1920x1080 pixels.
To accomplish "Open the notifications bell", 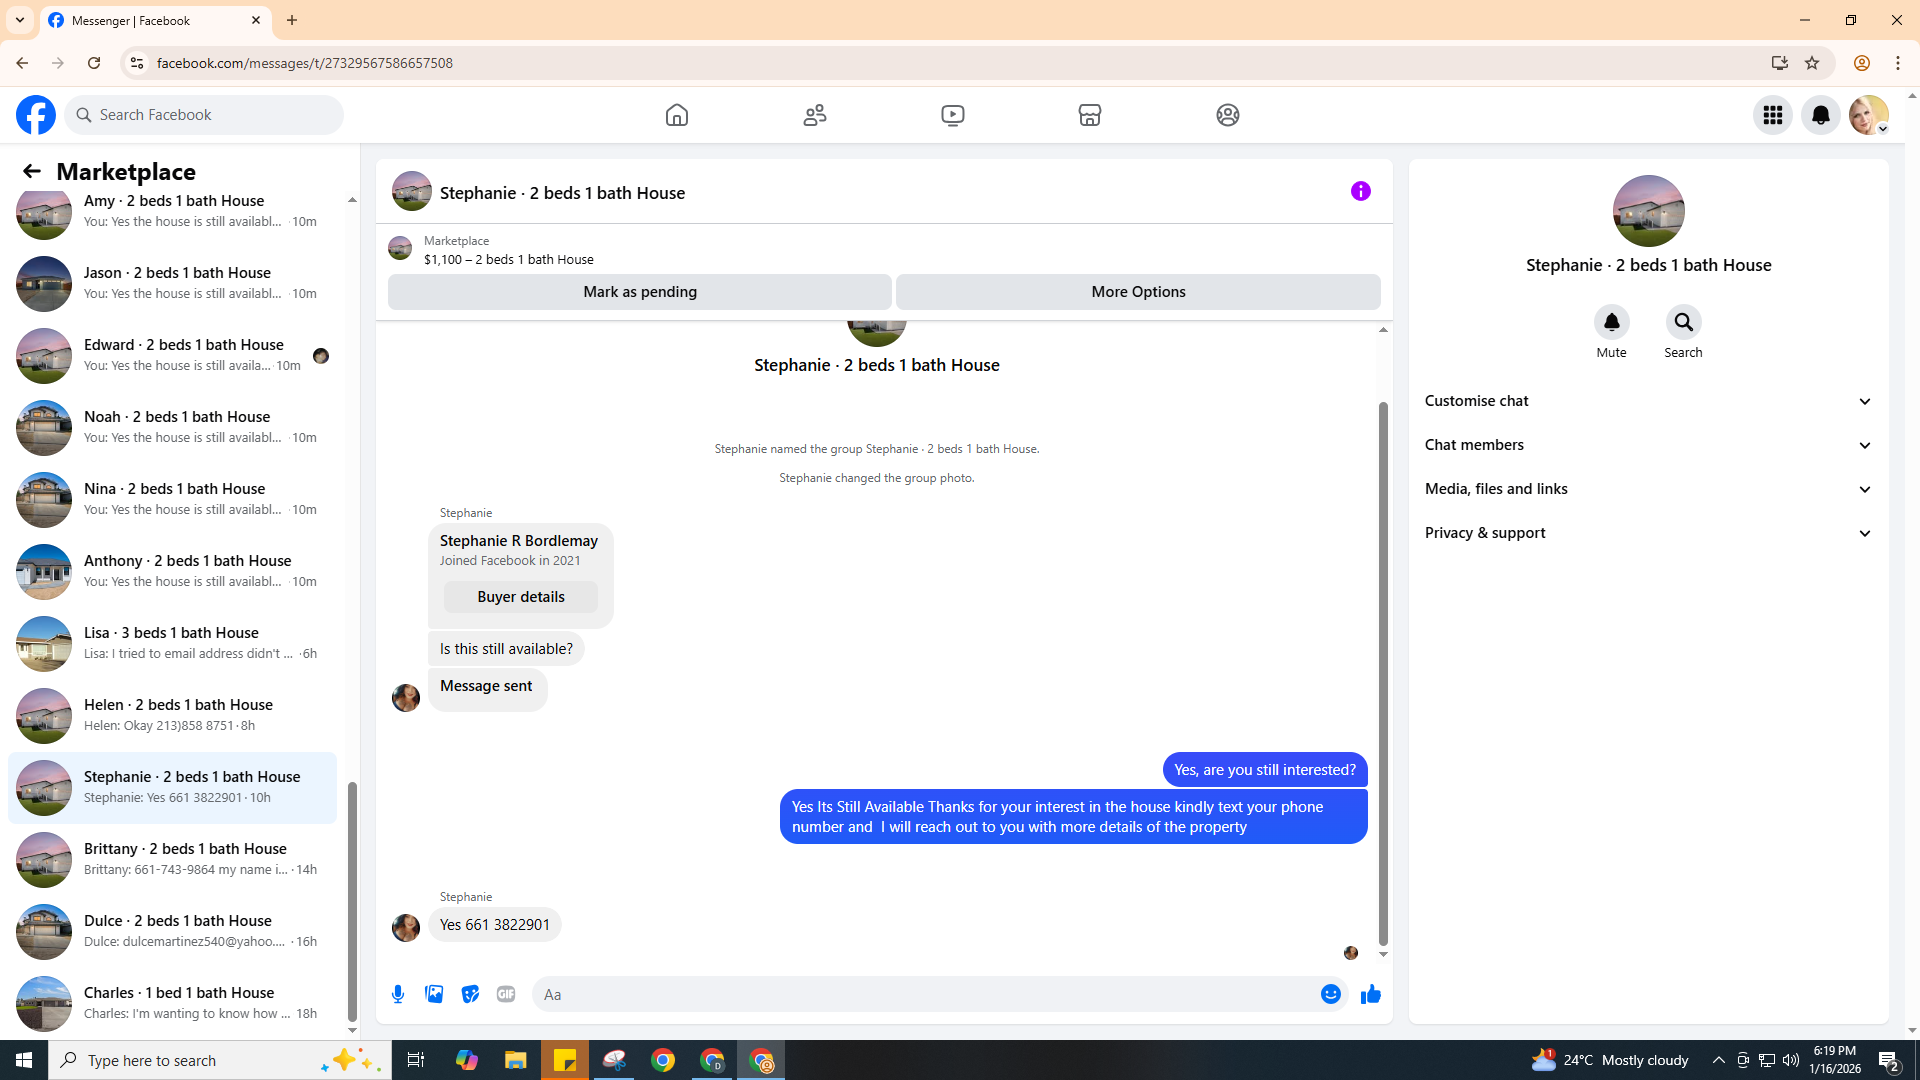I will tap(1820, 115).
